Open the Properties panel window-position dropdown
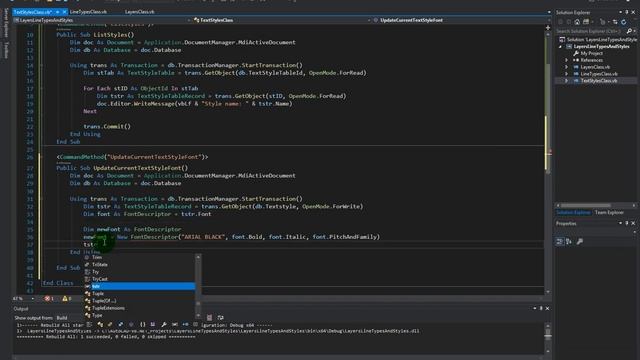 coord(620,223)
